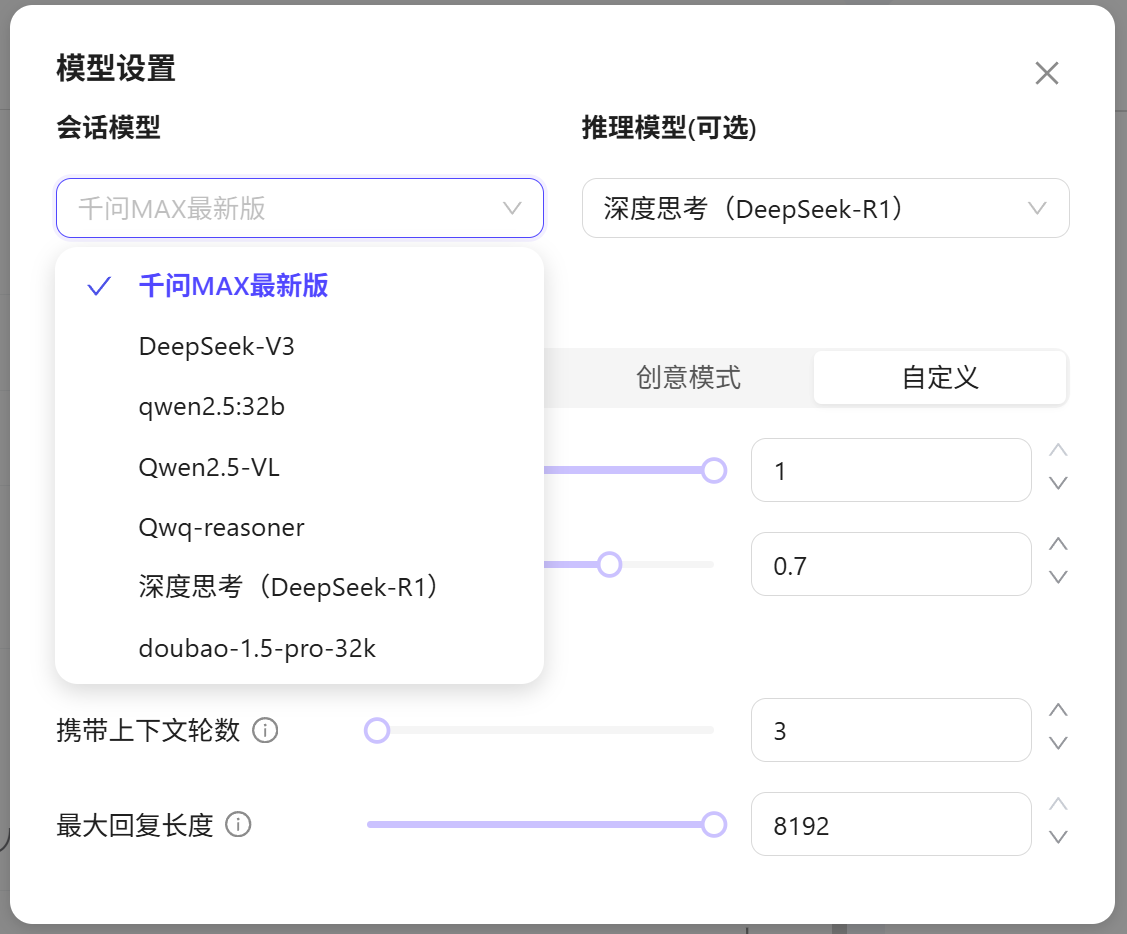Click info icon beside 最大回复长度
Image resolution: width=1127 pixels, height=934 pixels.
click(x=238, y=825)
